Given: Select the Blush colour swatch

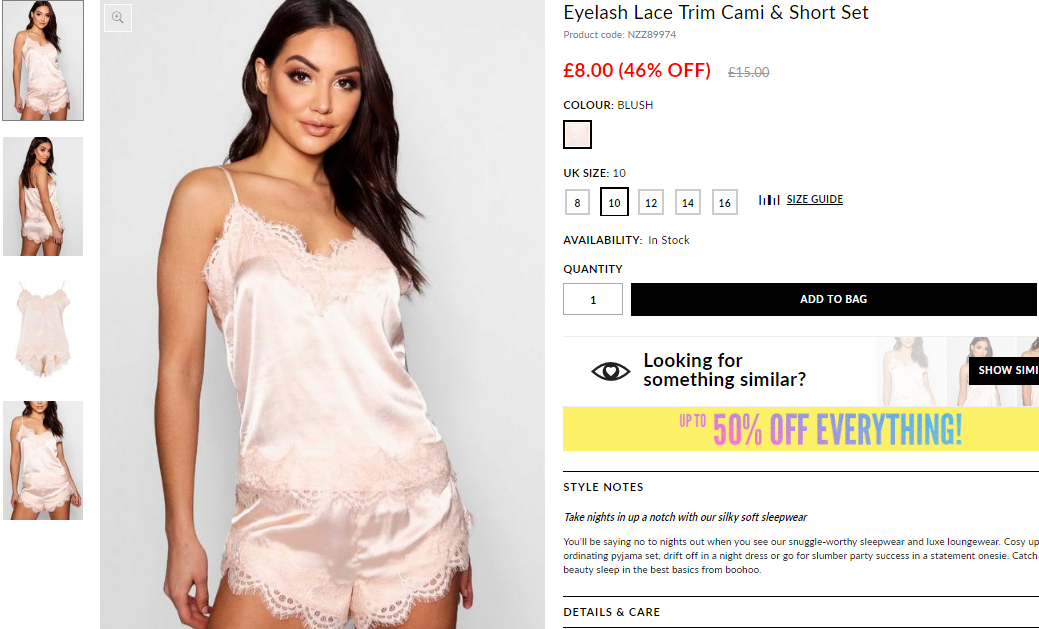Looking at the screenshot, I should tap(577, 135).
